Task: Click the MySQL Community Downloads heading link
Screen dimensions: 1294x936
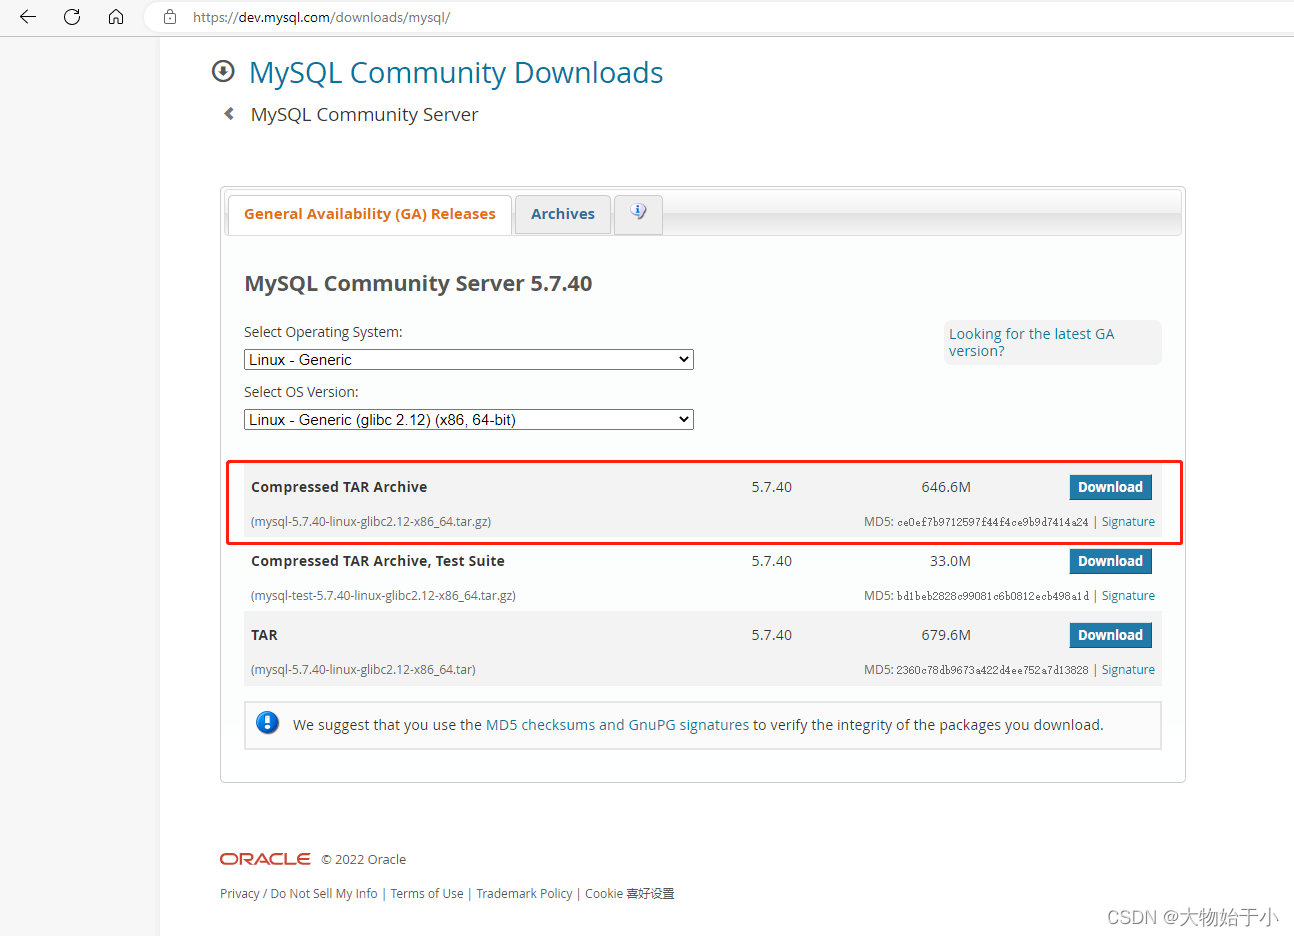Action: tap(456, 72)
